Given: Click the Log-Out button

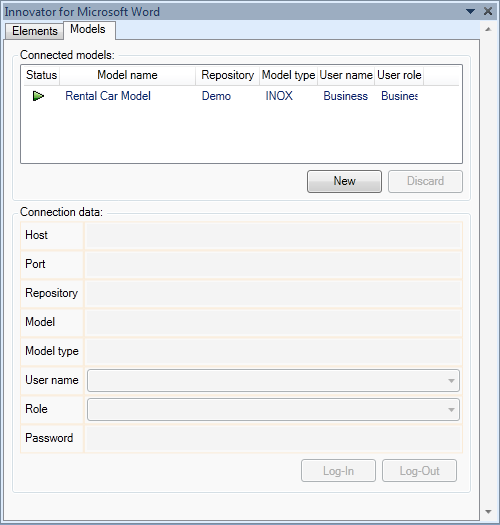Looking at the screenshot, I should coord(419,471).
